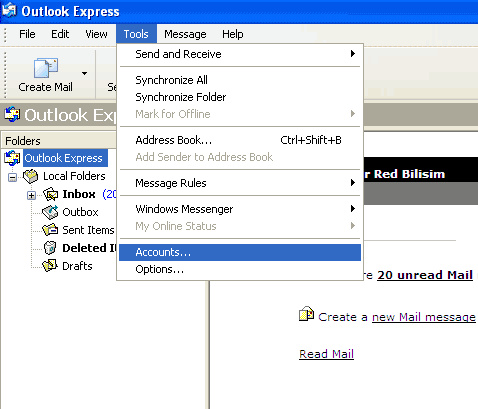This screenshot has width=478, height=409.
Task: Click the Local Folders icon
Action: tap(31, 176)
